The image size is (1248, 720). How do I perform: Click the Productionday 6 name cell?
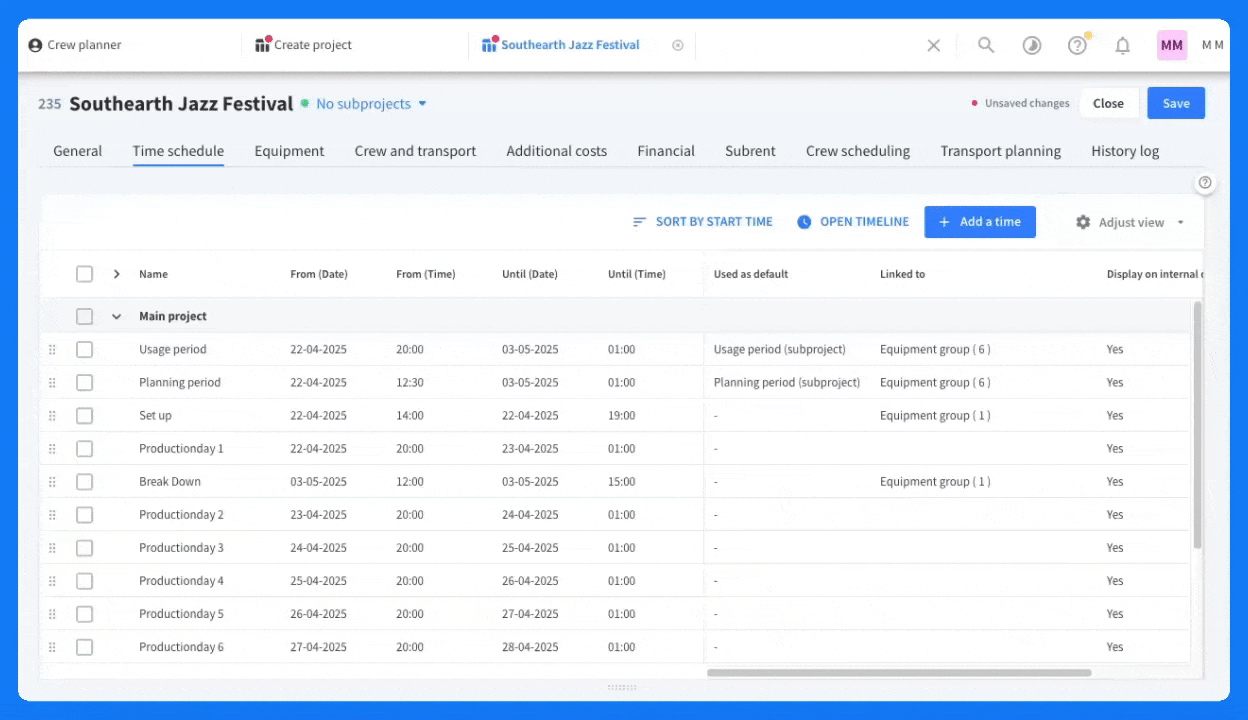click(x=181, y=647)
